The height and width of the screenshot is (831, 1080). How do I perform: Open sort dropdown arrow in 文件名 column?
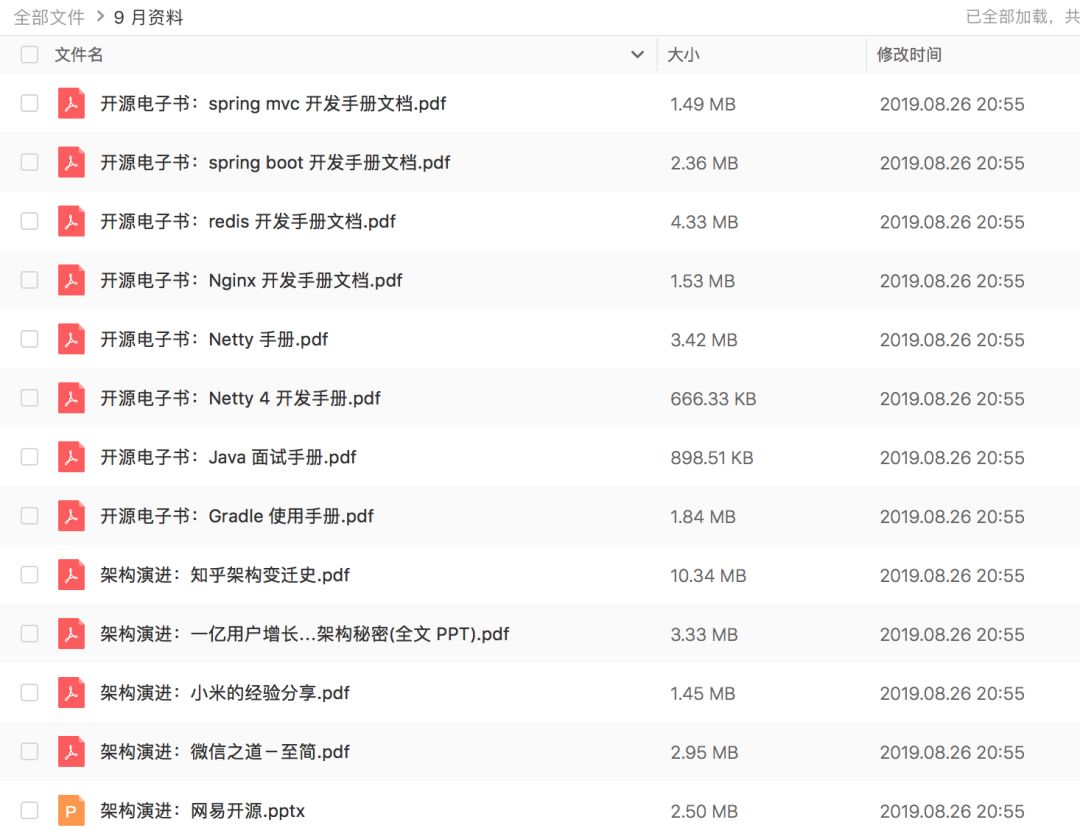coord(638,54)
